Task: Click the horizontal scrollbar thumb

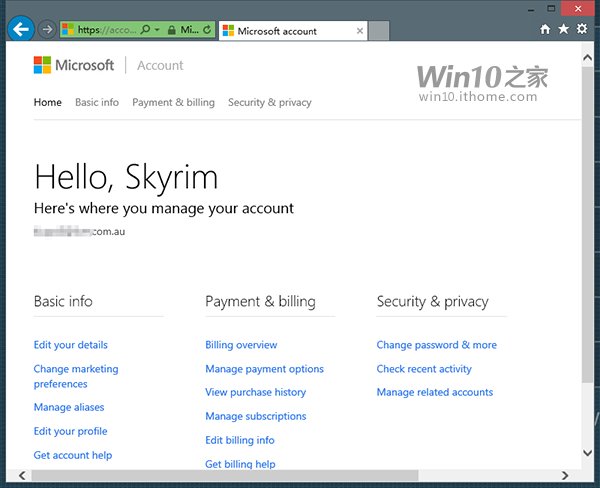Action: (x=225, y=475)
